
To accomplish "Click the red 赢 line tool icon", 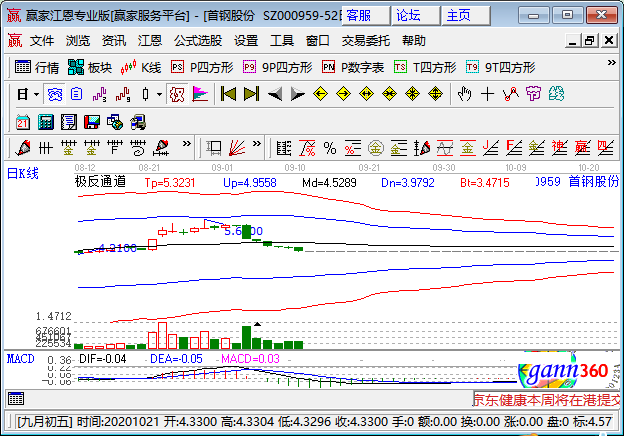I will pos(582,148).
